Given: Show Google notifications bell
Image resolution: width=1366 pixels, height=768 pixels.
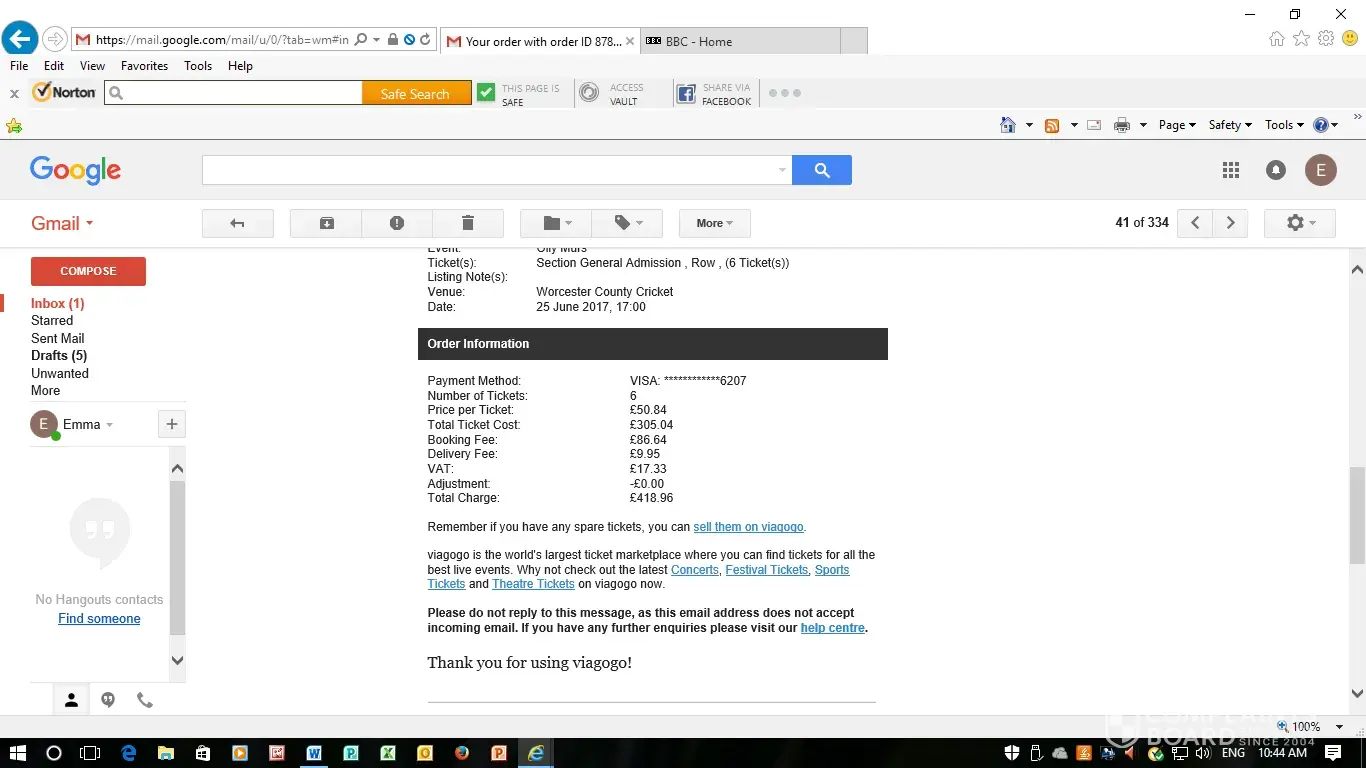Looking at the screenshot, I should coord(1276,170).
